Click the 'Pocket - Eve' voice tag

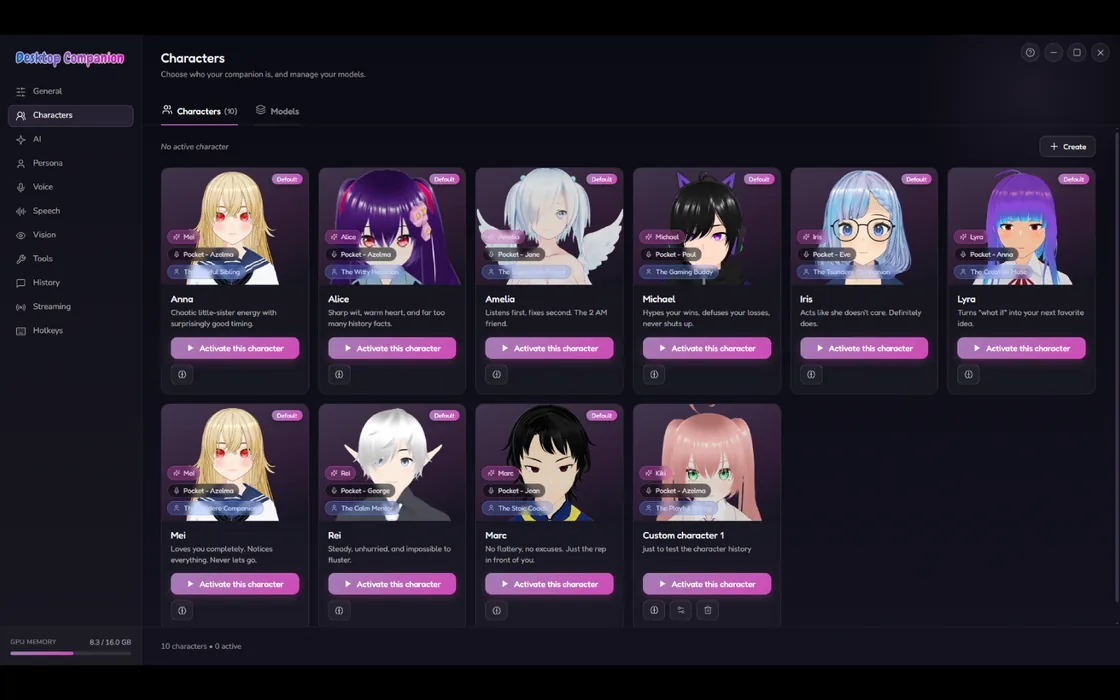tap(827, 254)
